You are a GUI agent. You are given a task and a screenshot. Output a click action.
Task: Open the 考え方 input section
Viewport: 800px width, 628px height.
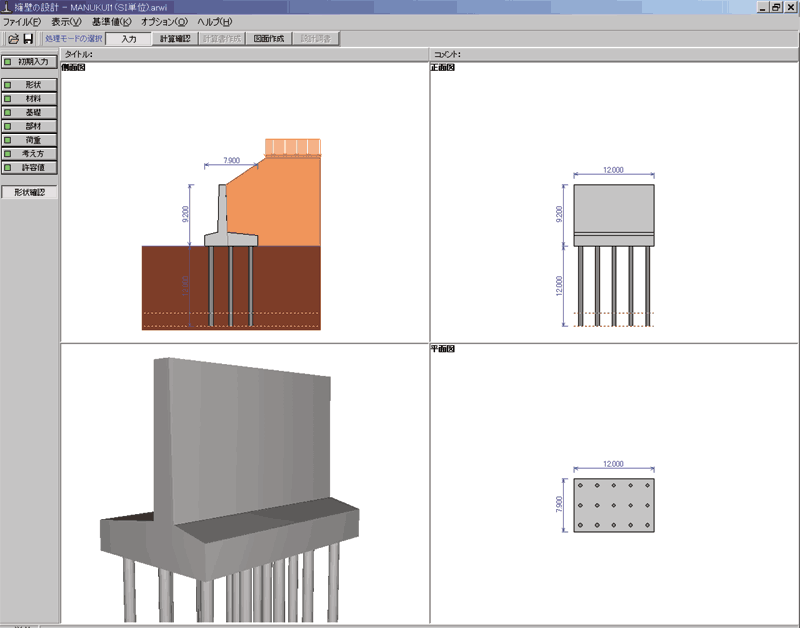(29, 155)
